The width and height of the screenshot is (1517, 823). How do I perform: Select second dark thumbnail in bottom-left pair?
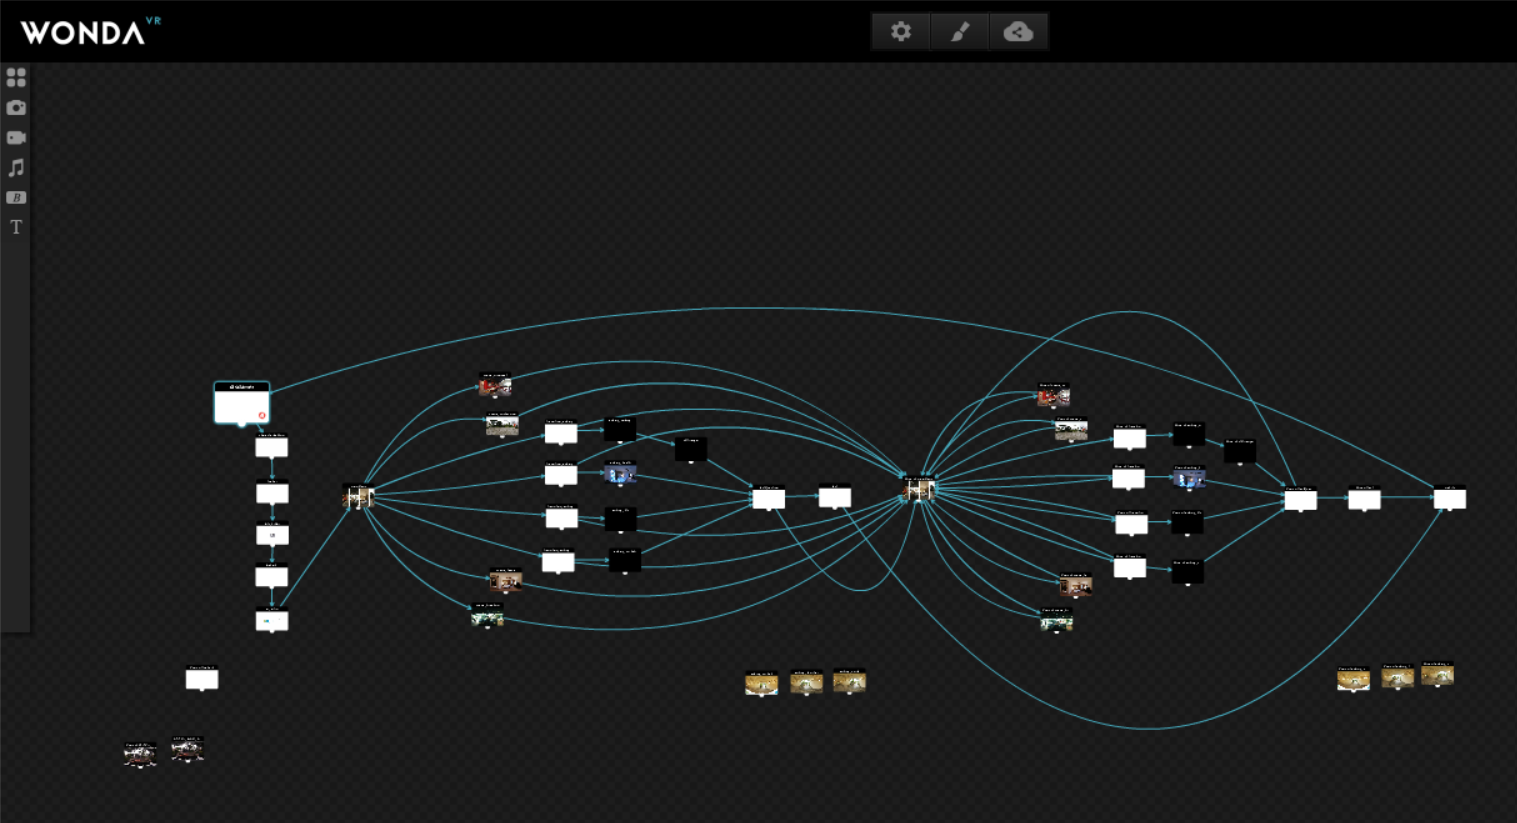[x=187, y=749]
